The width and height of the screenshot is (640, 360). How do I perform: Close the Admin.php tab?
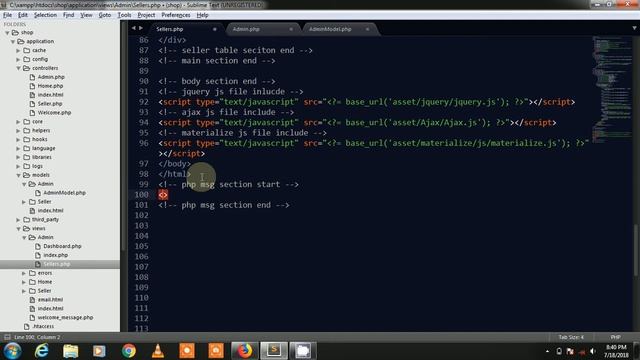[291, 29]
